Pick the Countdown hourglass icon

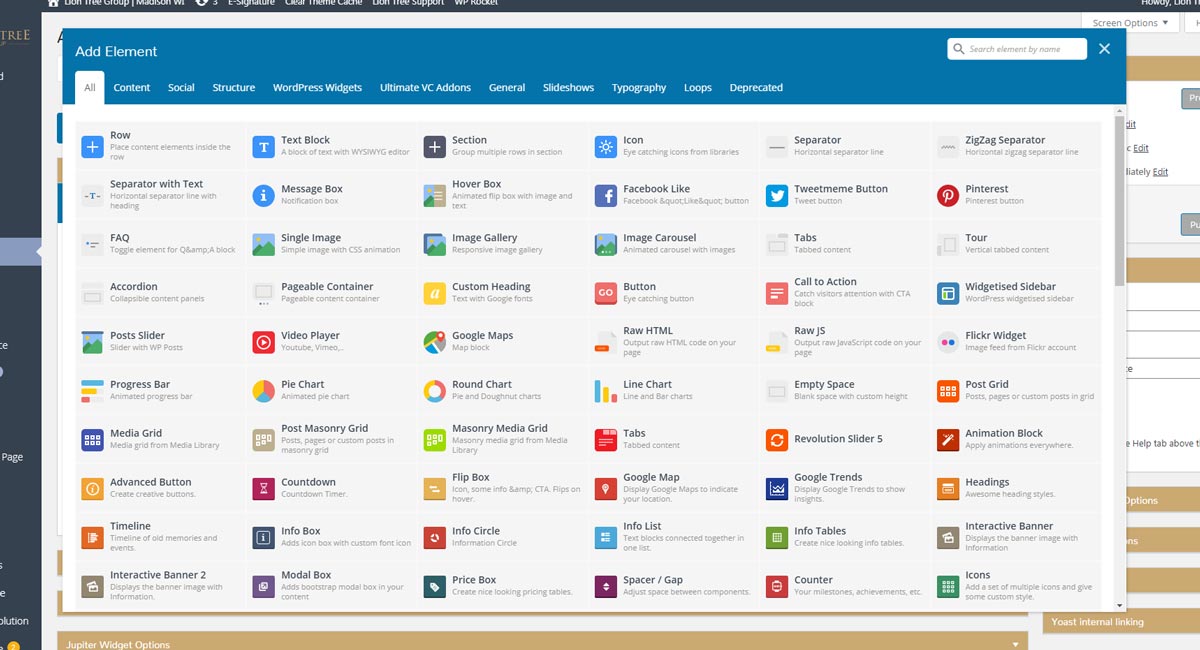coord(263,489)
